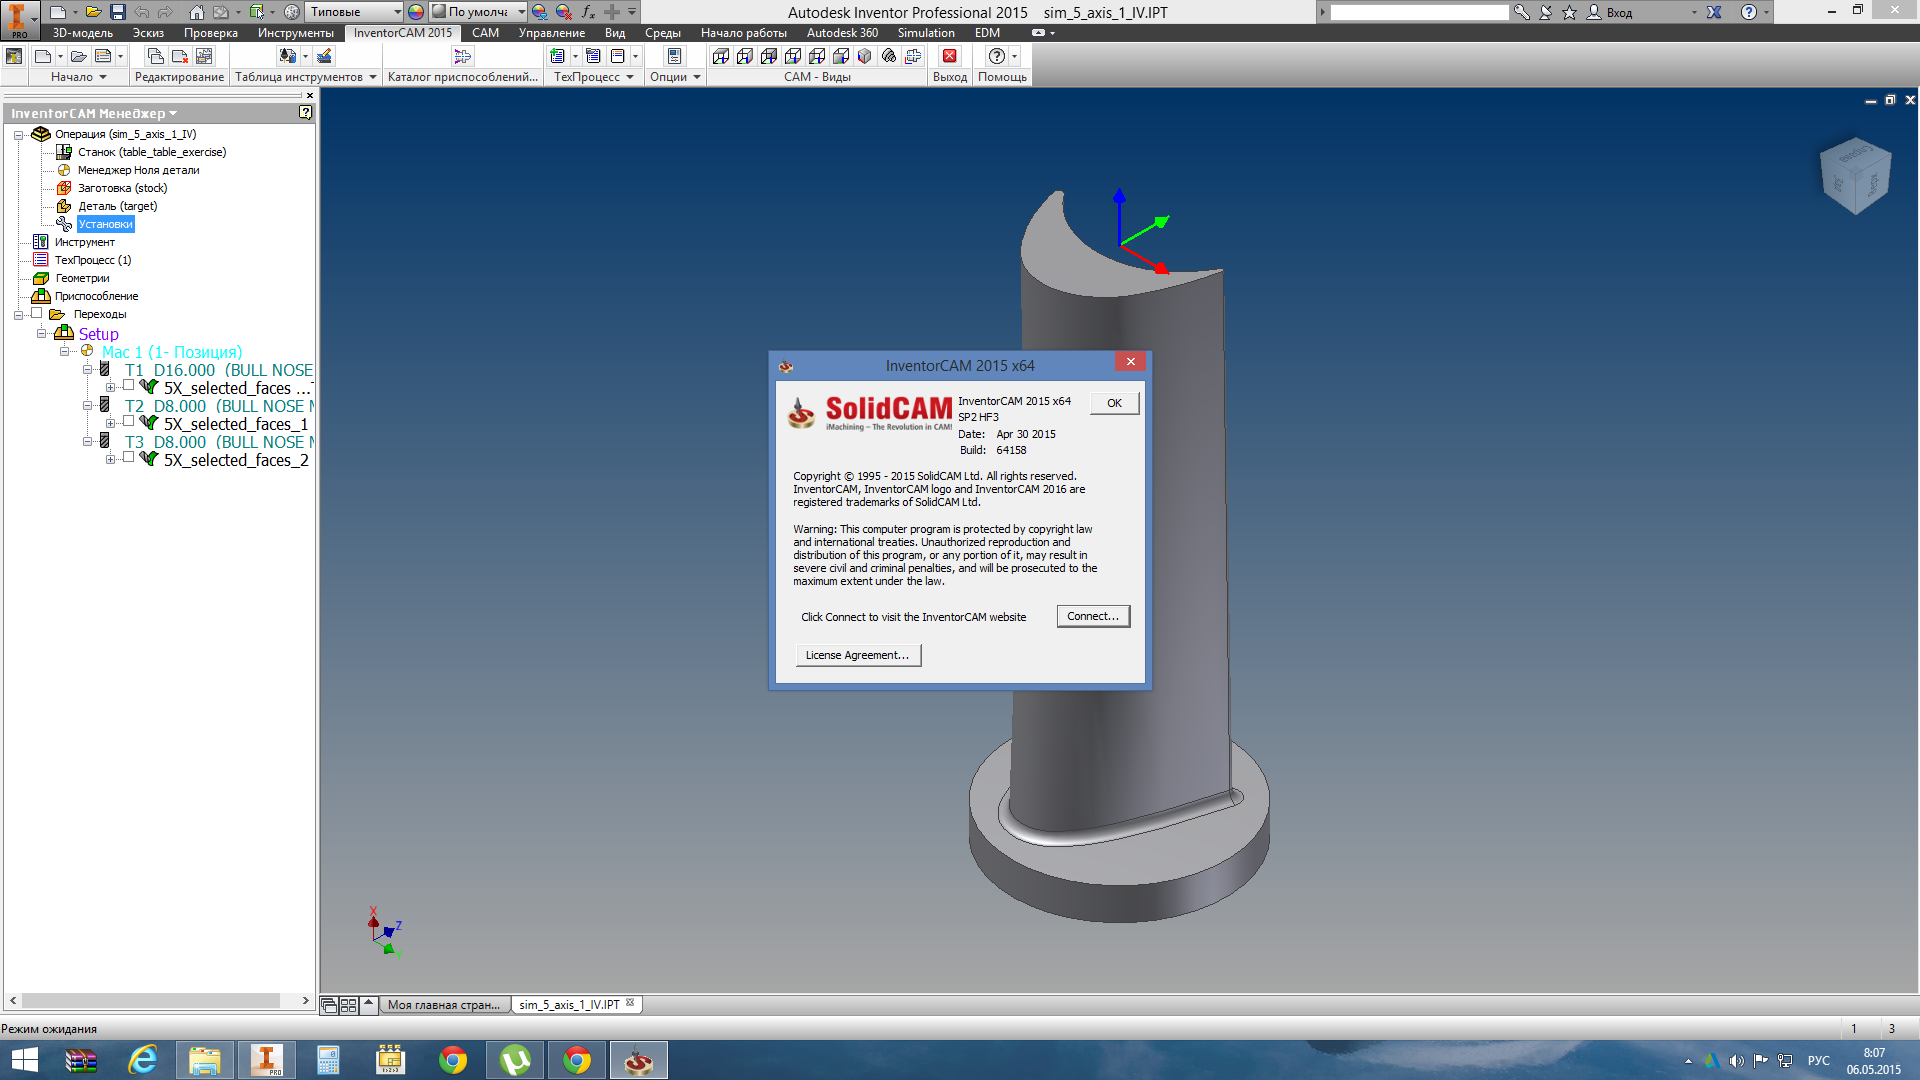
Task: Click the copy icon in Редактирование group
Action: point(156,56)
